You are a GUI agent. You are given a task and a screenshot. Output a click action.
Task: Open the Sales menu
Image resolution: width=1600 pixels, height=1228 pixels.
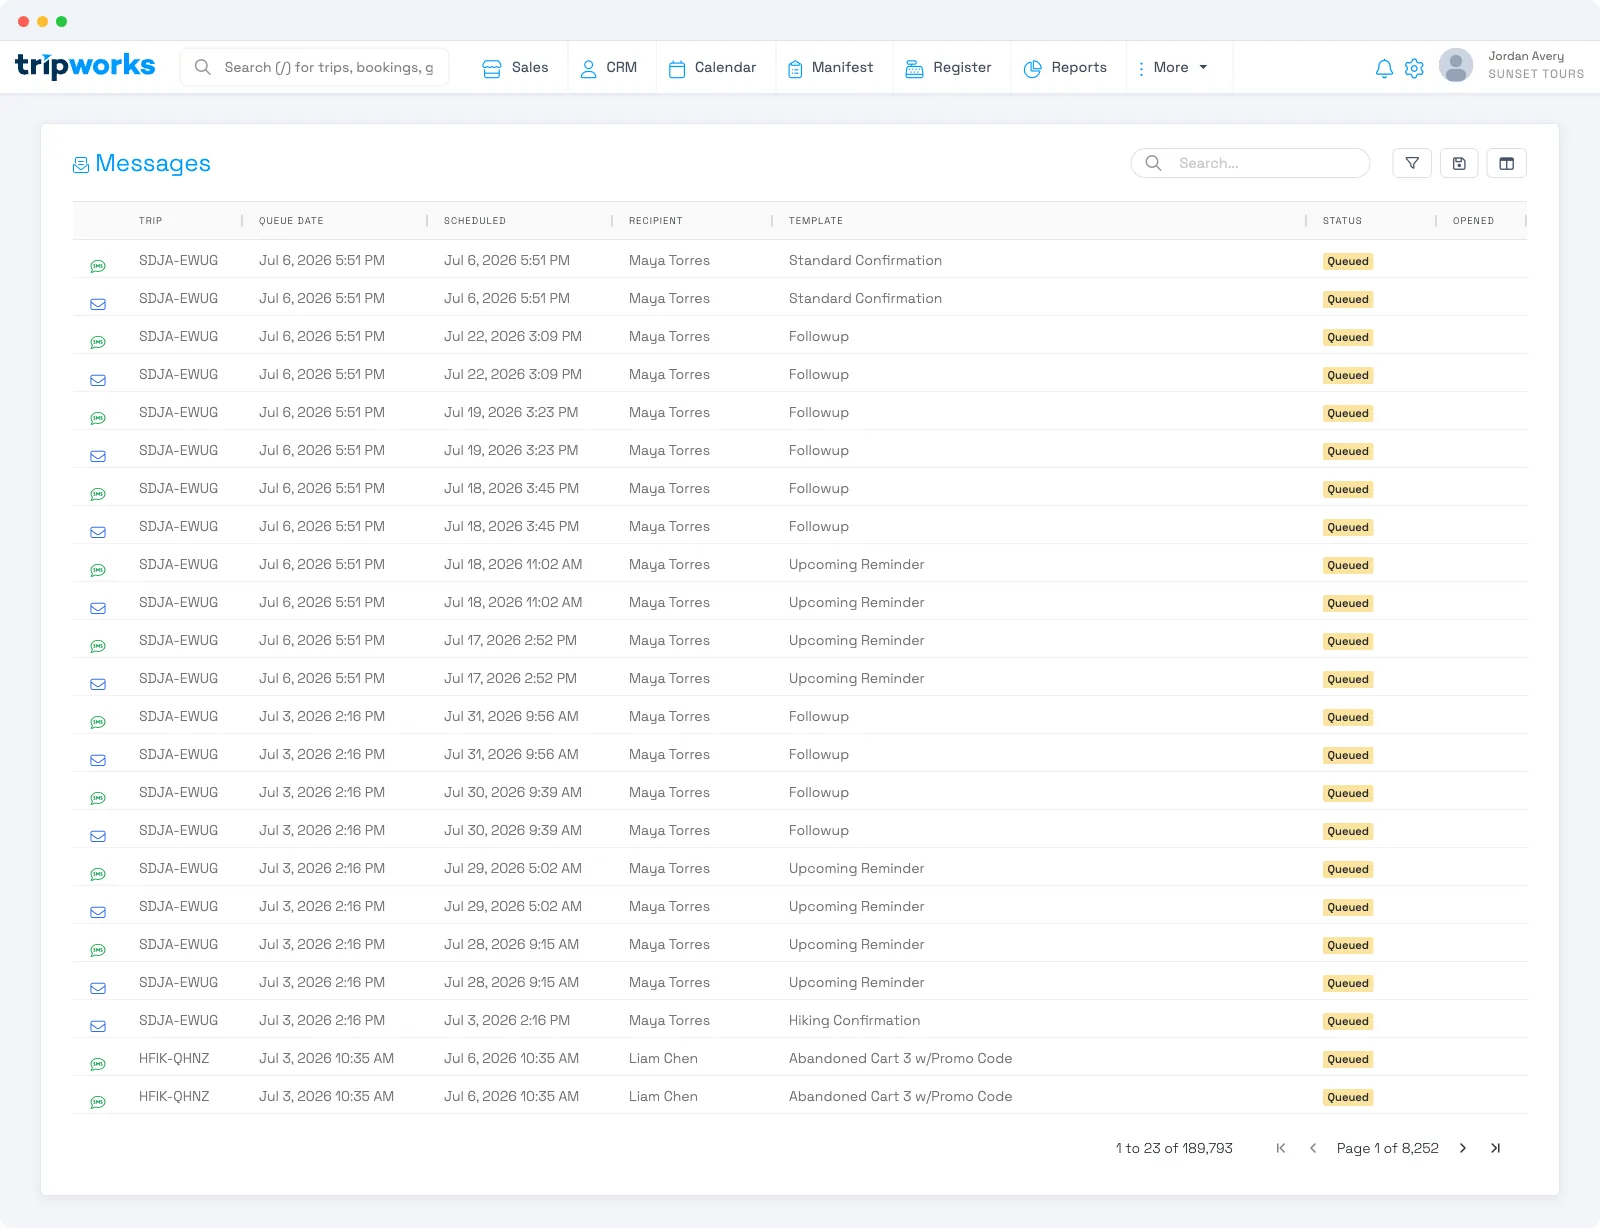516,67
